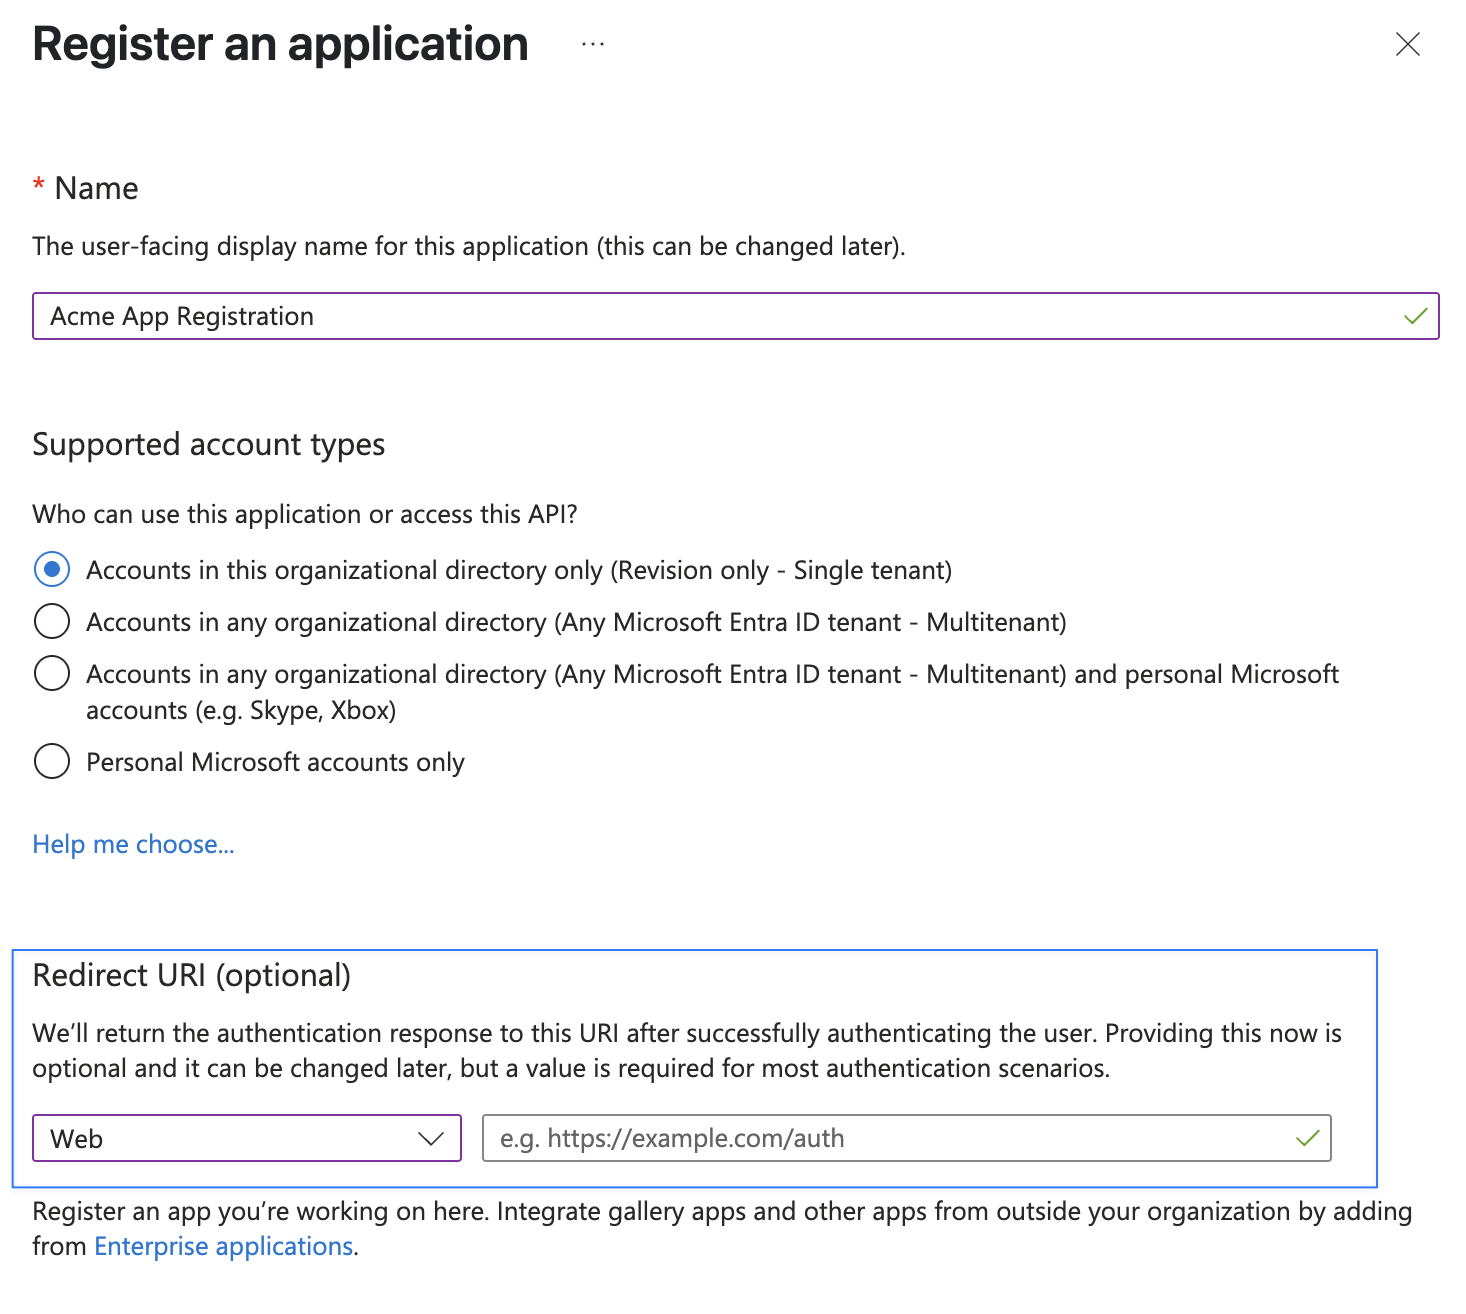Click the green checkmark in the Name field
The image size is (1466, 1314).
[1415, 316]
